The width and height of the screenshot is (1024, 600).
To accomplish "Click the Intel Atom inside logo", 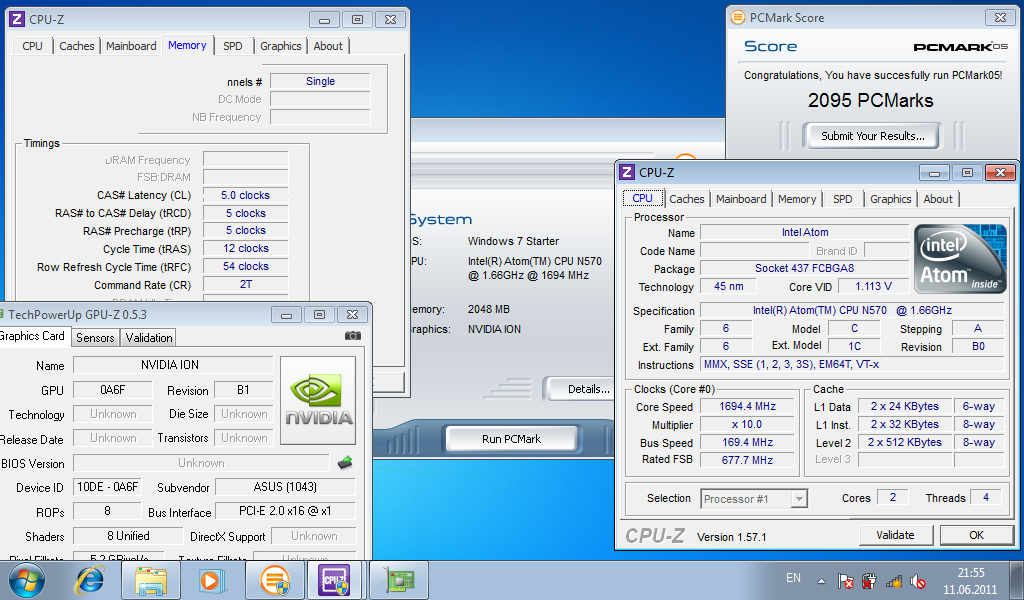I will coord(960,259).
